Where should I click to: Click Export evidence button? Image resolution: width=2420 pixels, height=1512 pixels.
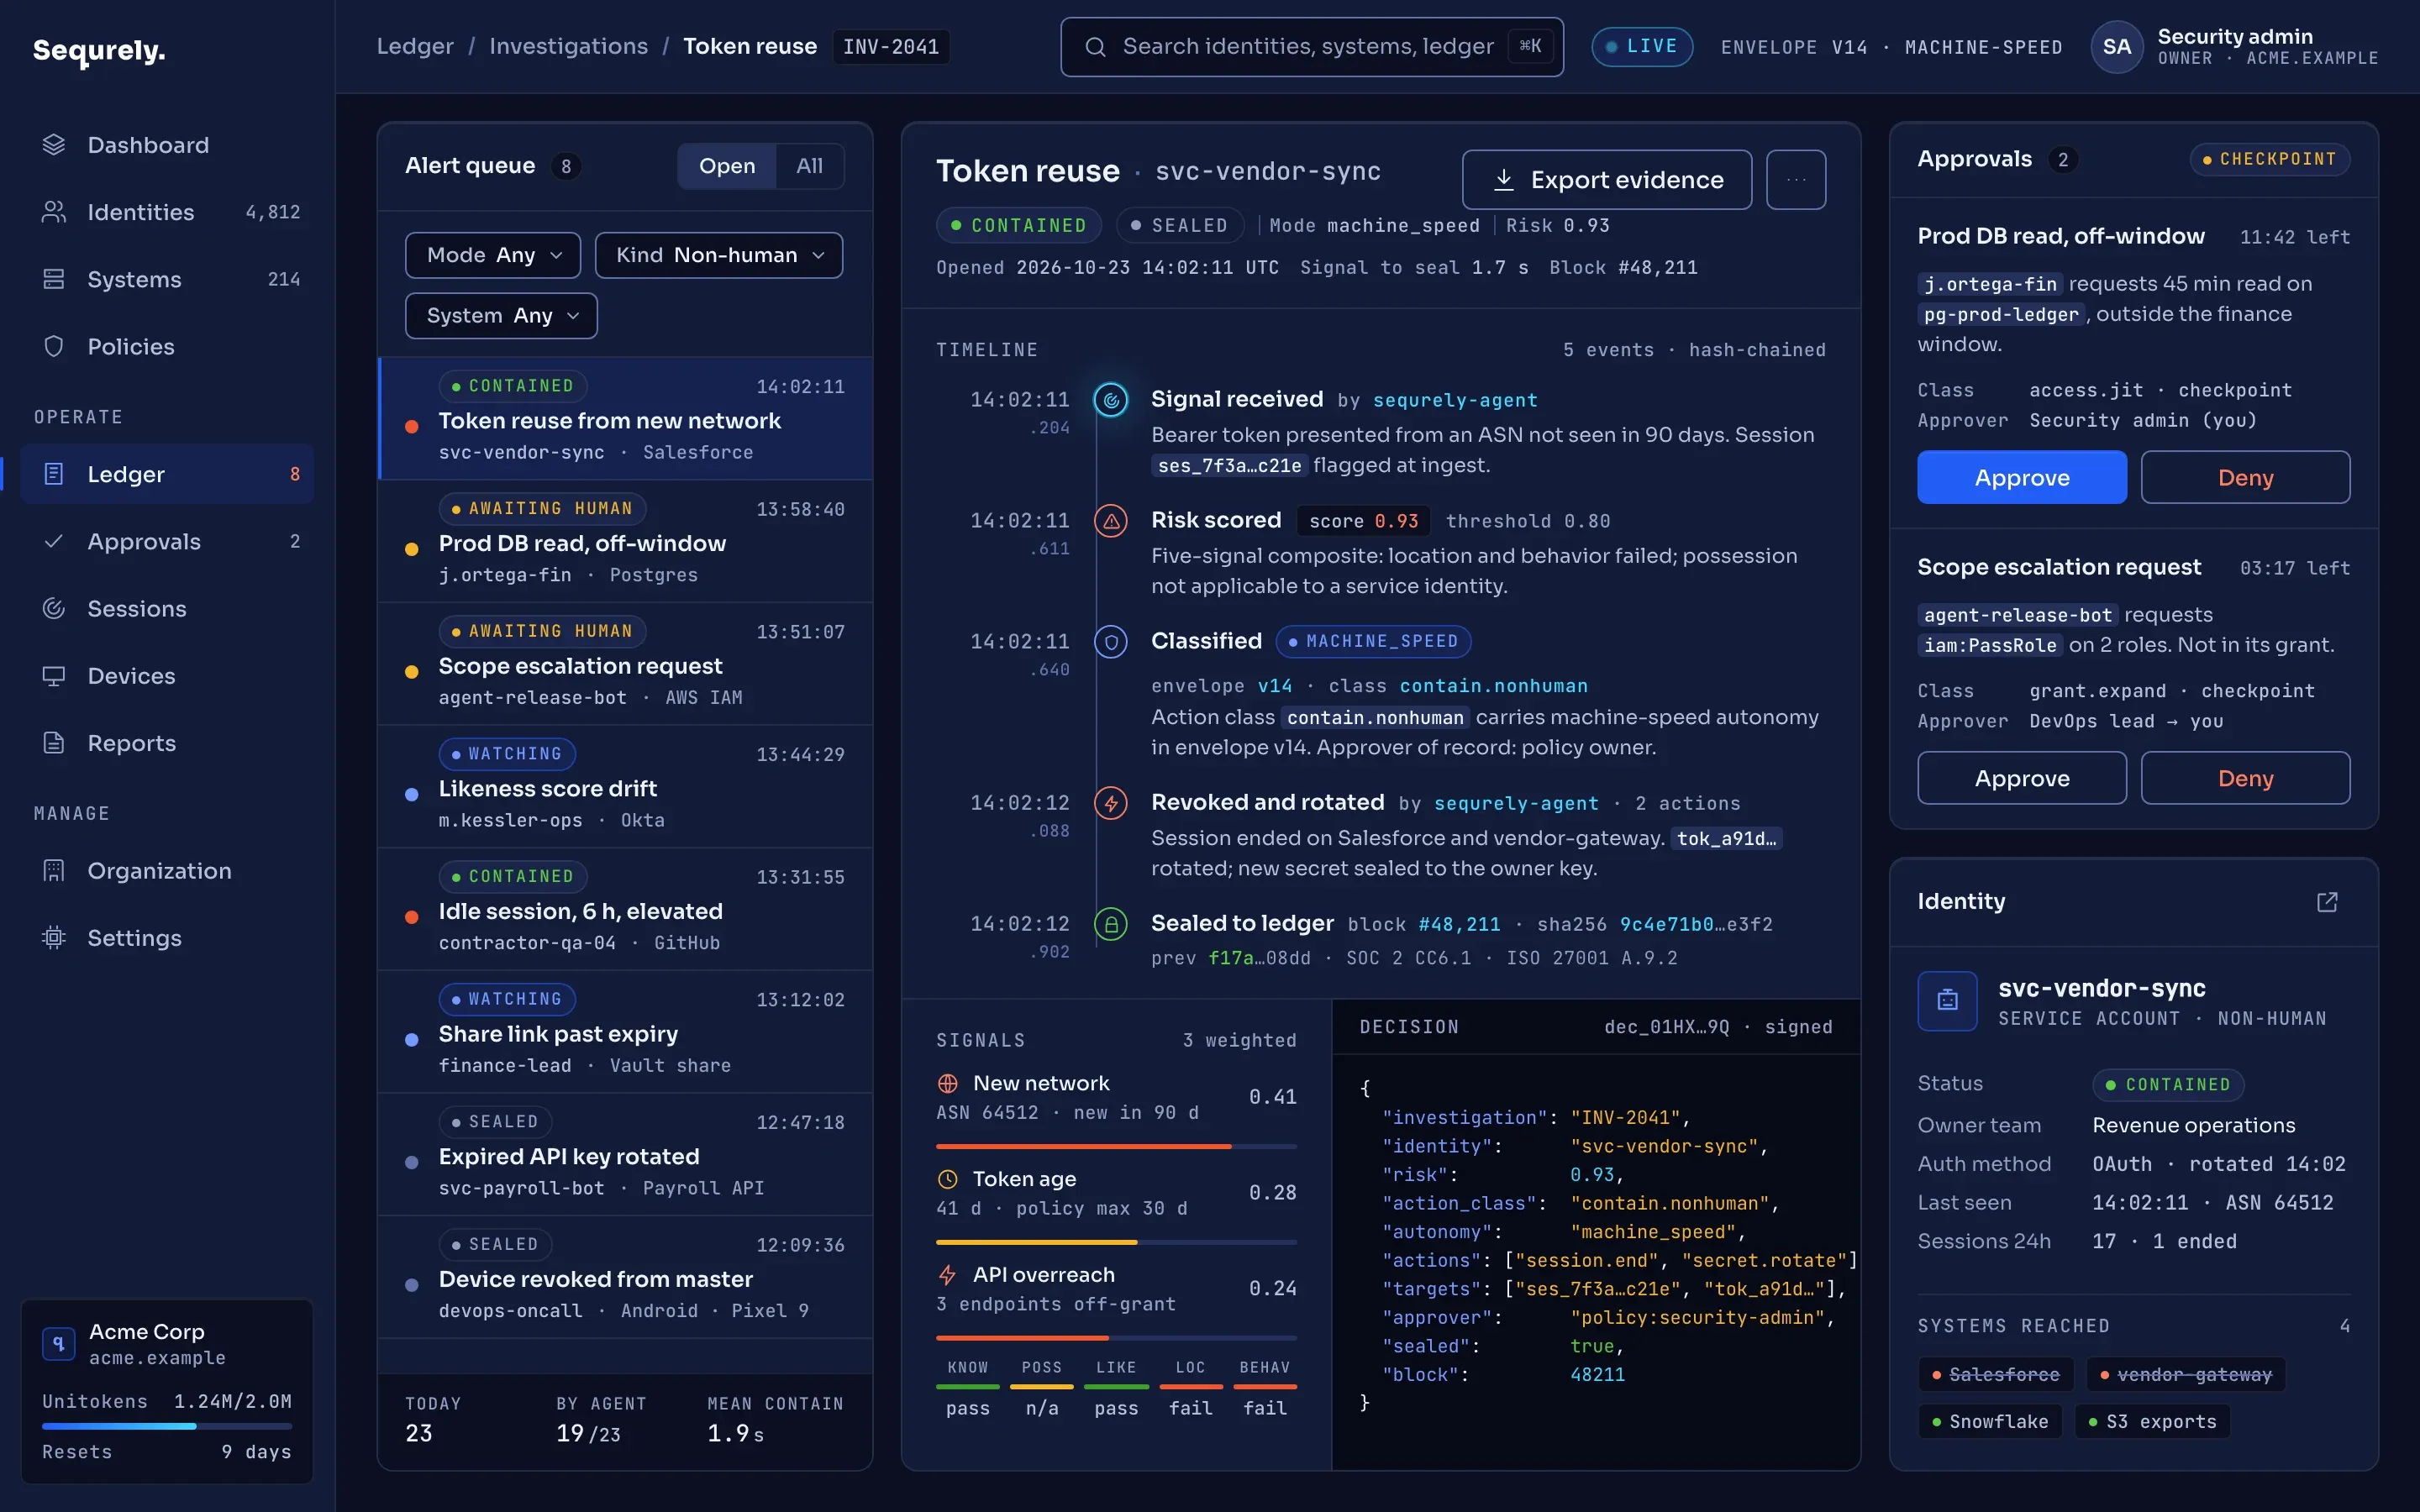[1606, 180]
